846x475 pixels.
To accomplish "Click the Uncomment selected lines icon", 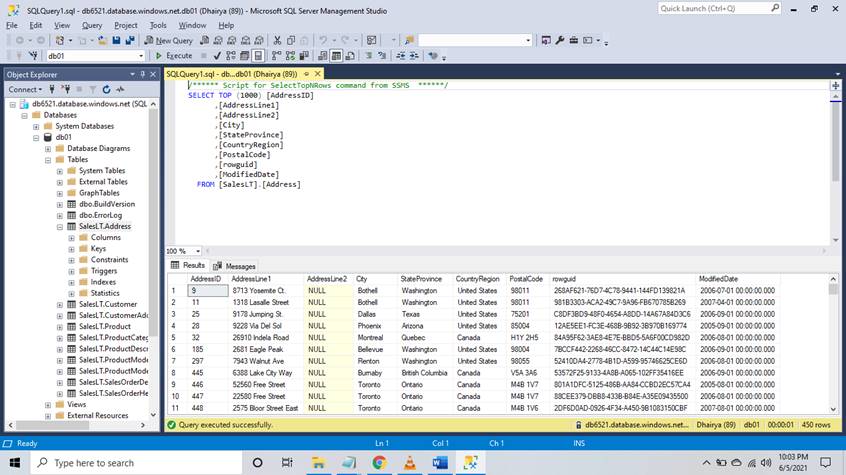I will click(382, 56).
